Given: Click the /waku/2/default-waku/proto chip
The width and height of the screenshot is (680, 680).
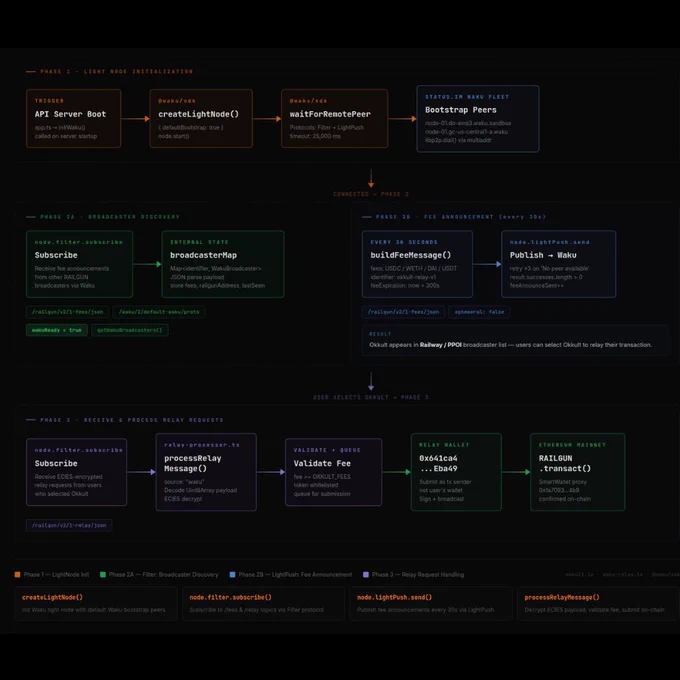Looking at the screenshot, I should tap(159, 311).
